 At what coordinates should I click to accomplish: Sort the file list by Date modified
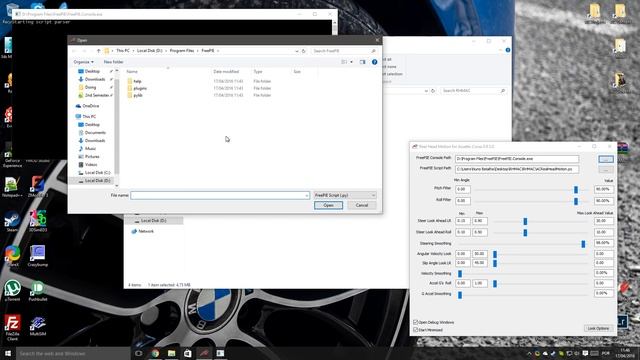coord(226,72)
